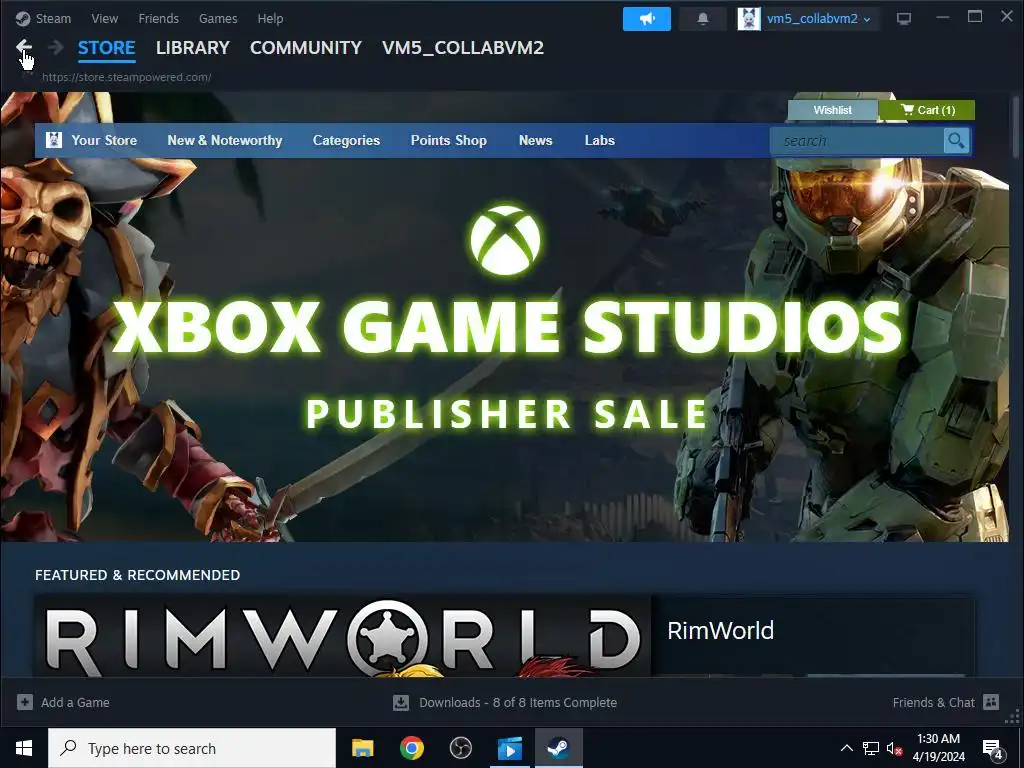Launch Google Chrome from the taskbar

pyautogui.click(x=411, y=748)
